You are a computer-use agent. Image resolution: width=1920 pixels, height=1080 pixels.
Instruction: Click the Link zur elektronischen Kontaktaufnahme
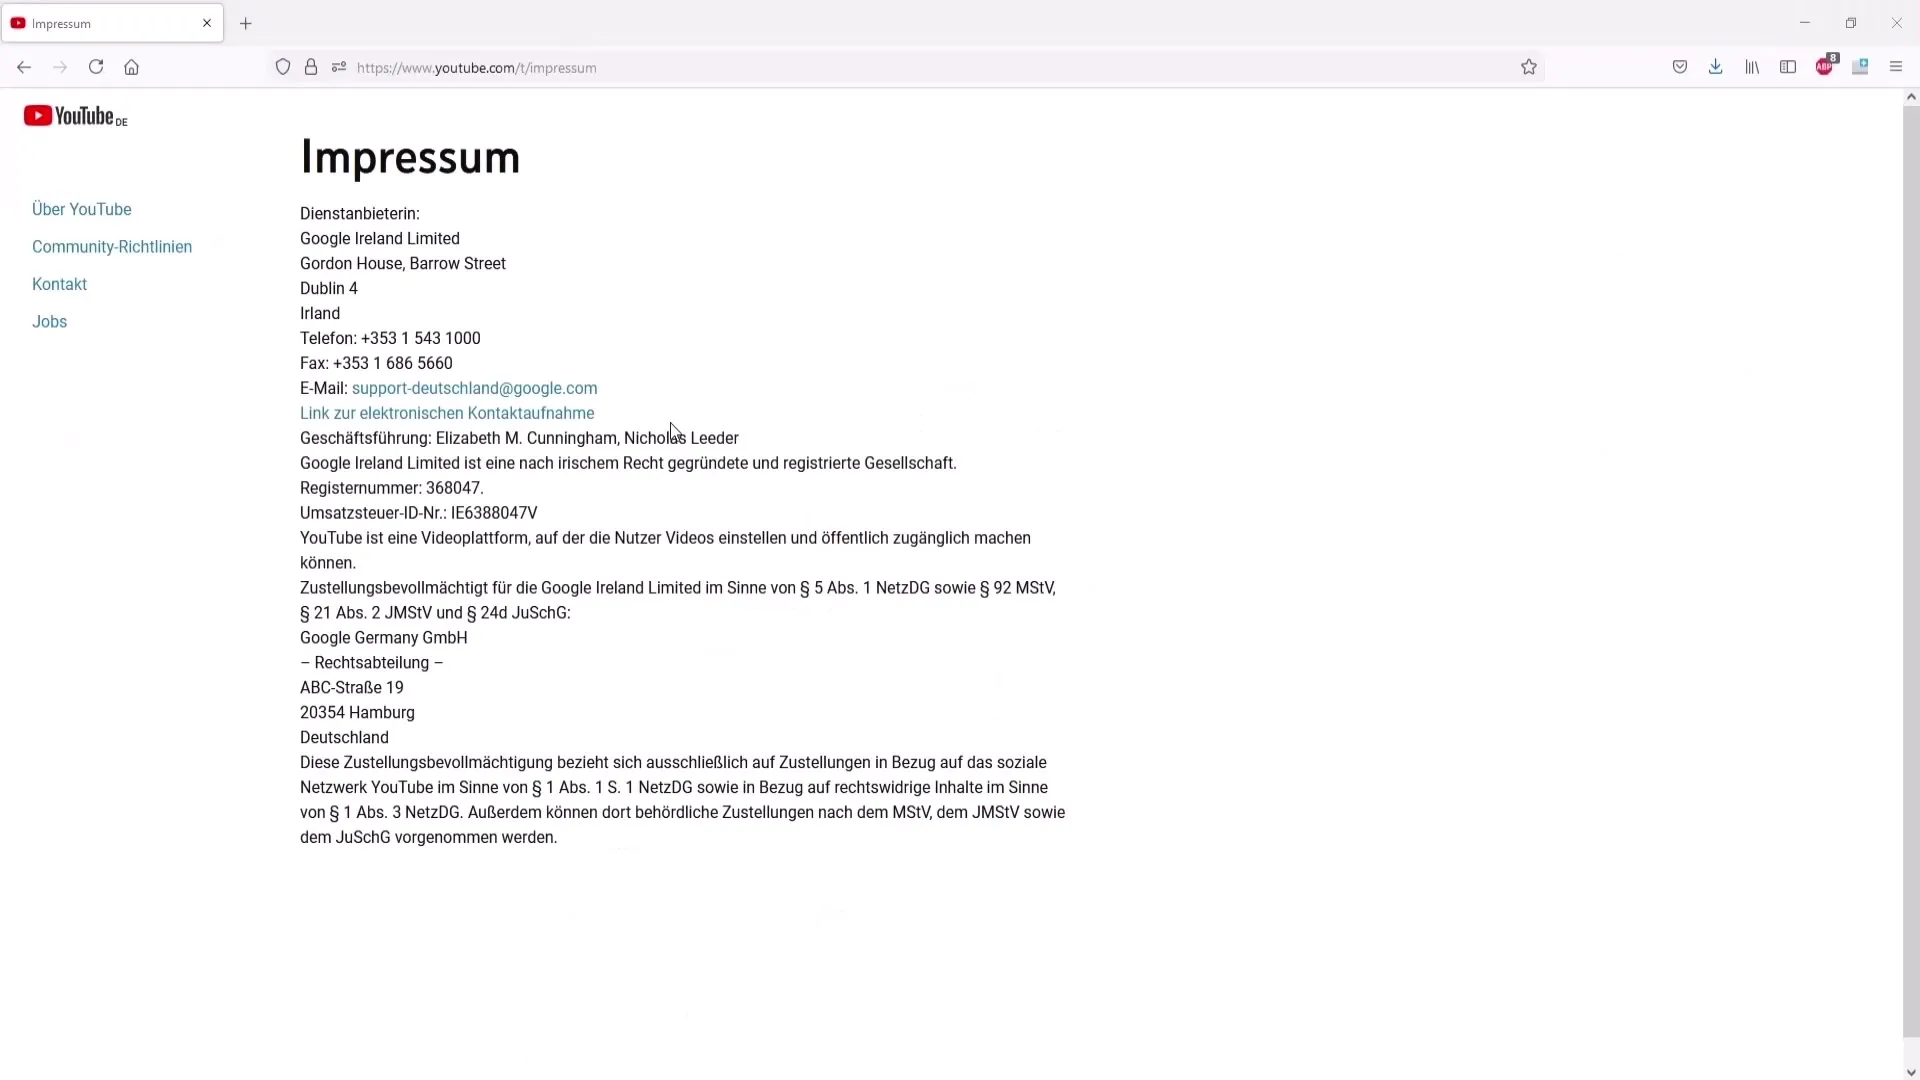pyautogui.click(x=447, y=413)
